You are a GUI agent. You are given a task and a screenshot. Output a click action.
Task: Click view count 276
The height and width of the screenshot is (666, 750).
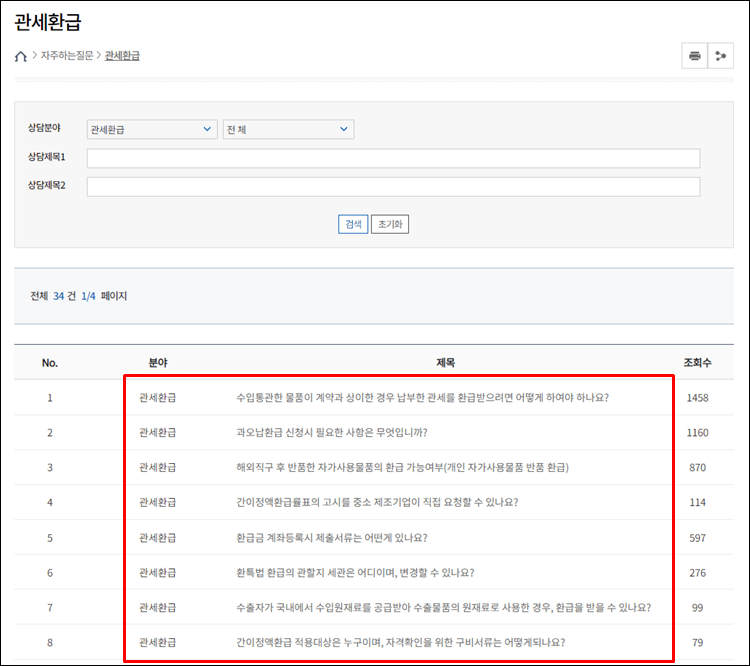tap(697, 573)
